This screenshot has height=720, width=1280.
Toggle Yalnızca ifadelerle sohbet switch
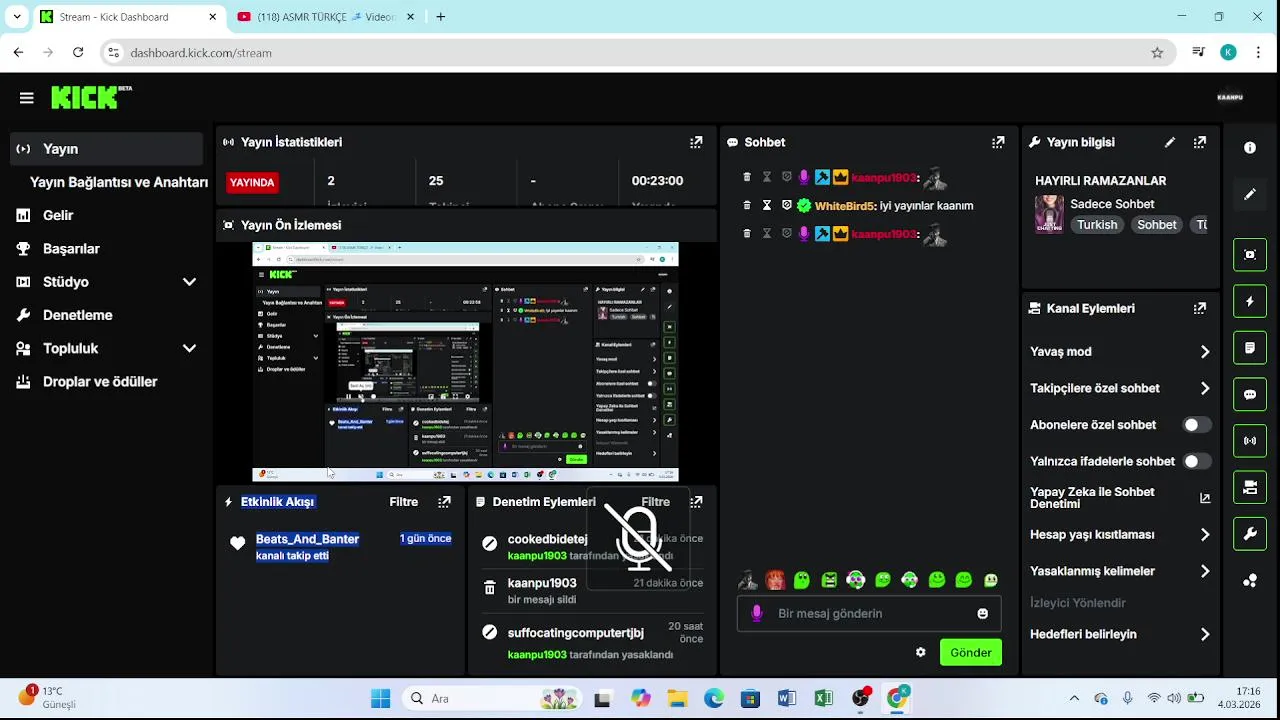coord(1197,461)
